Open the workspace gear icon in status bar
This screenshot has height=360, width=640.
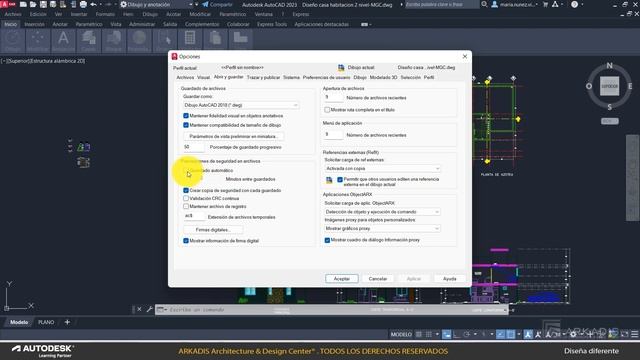coord(573,334)
